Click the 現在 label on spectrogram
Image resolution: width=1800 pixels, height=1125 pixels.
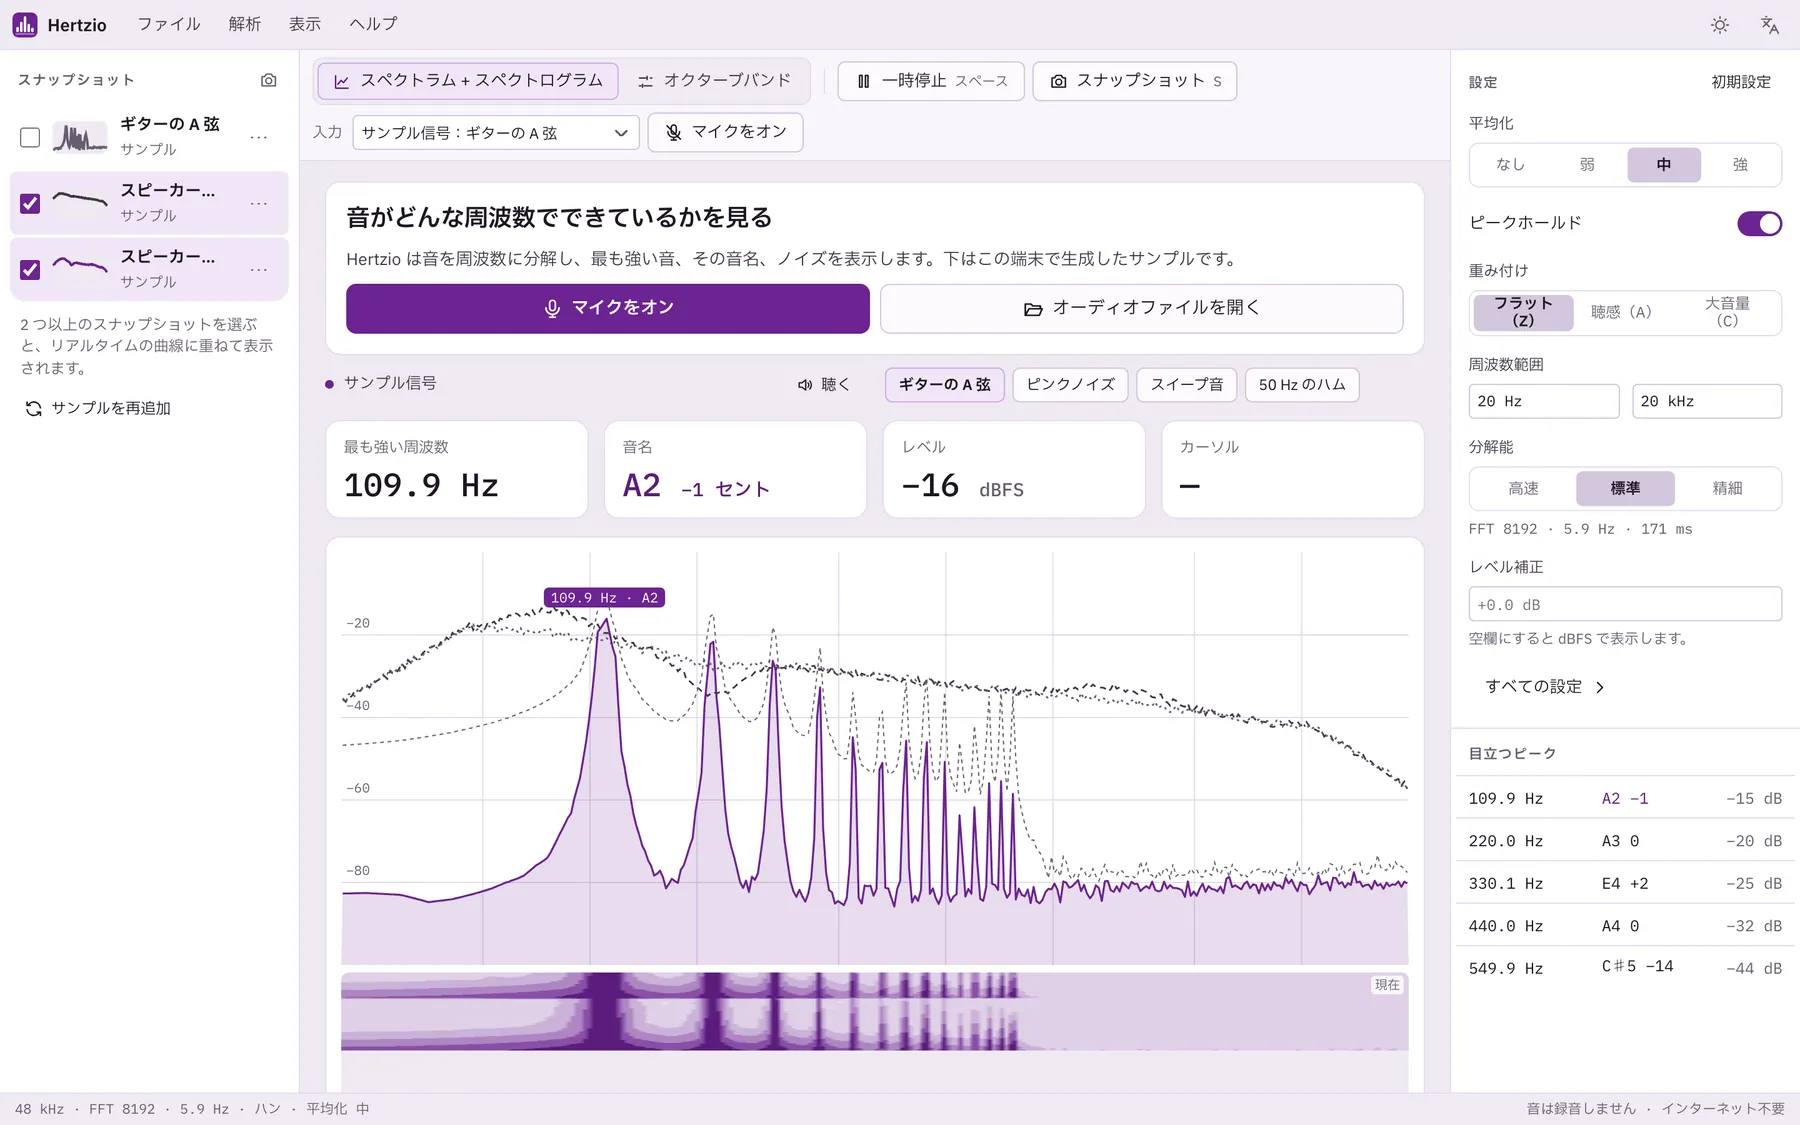pyautogui.click(x=1387, y=985)
